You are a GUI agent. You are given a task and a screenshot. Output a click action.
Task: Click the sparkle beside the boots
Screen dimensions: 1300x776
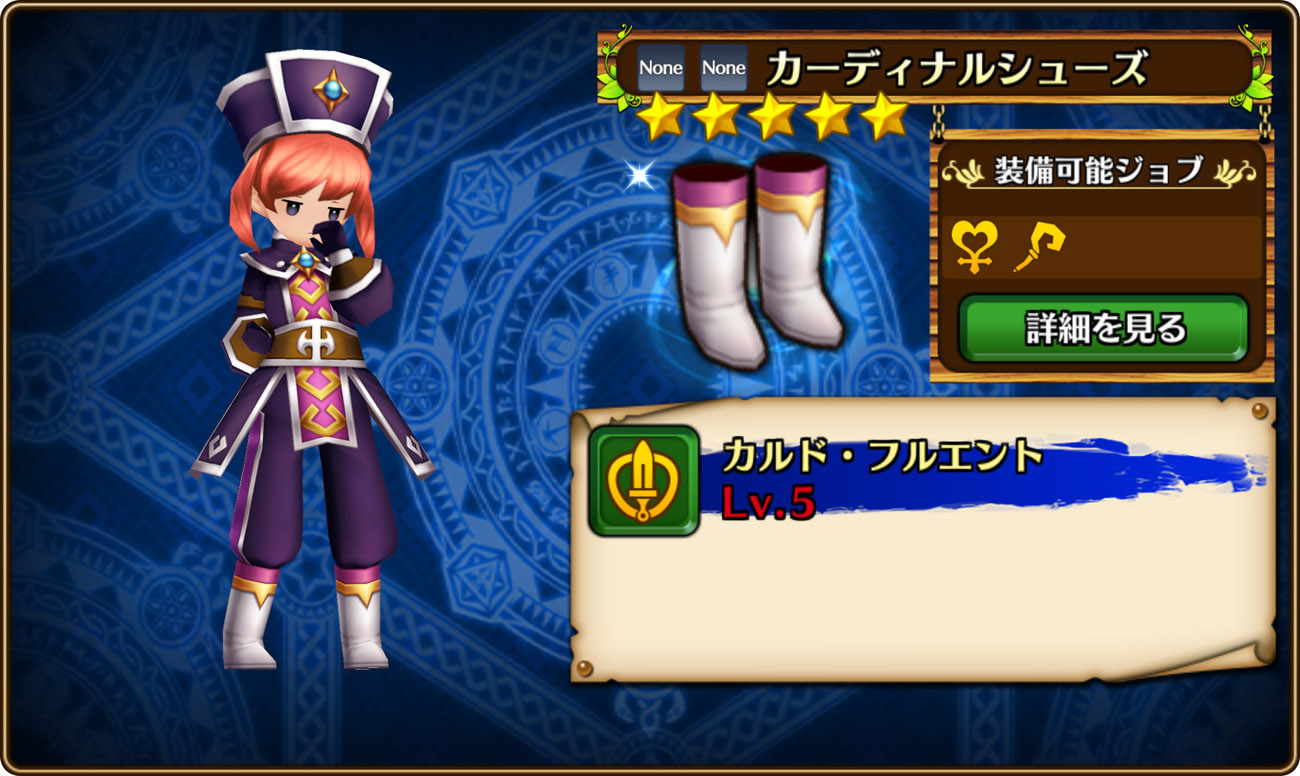point(637,176)
